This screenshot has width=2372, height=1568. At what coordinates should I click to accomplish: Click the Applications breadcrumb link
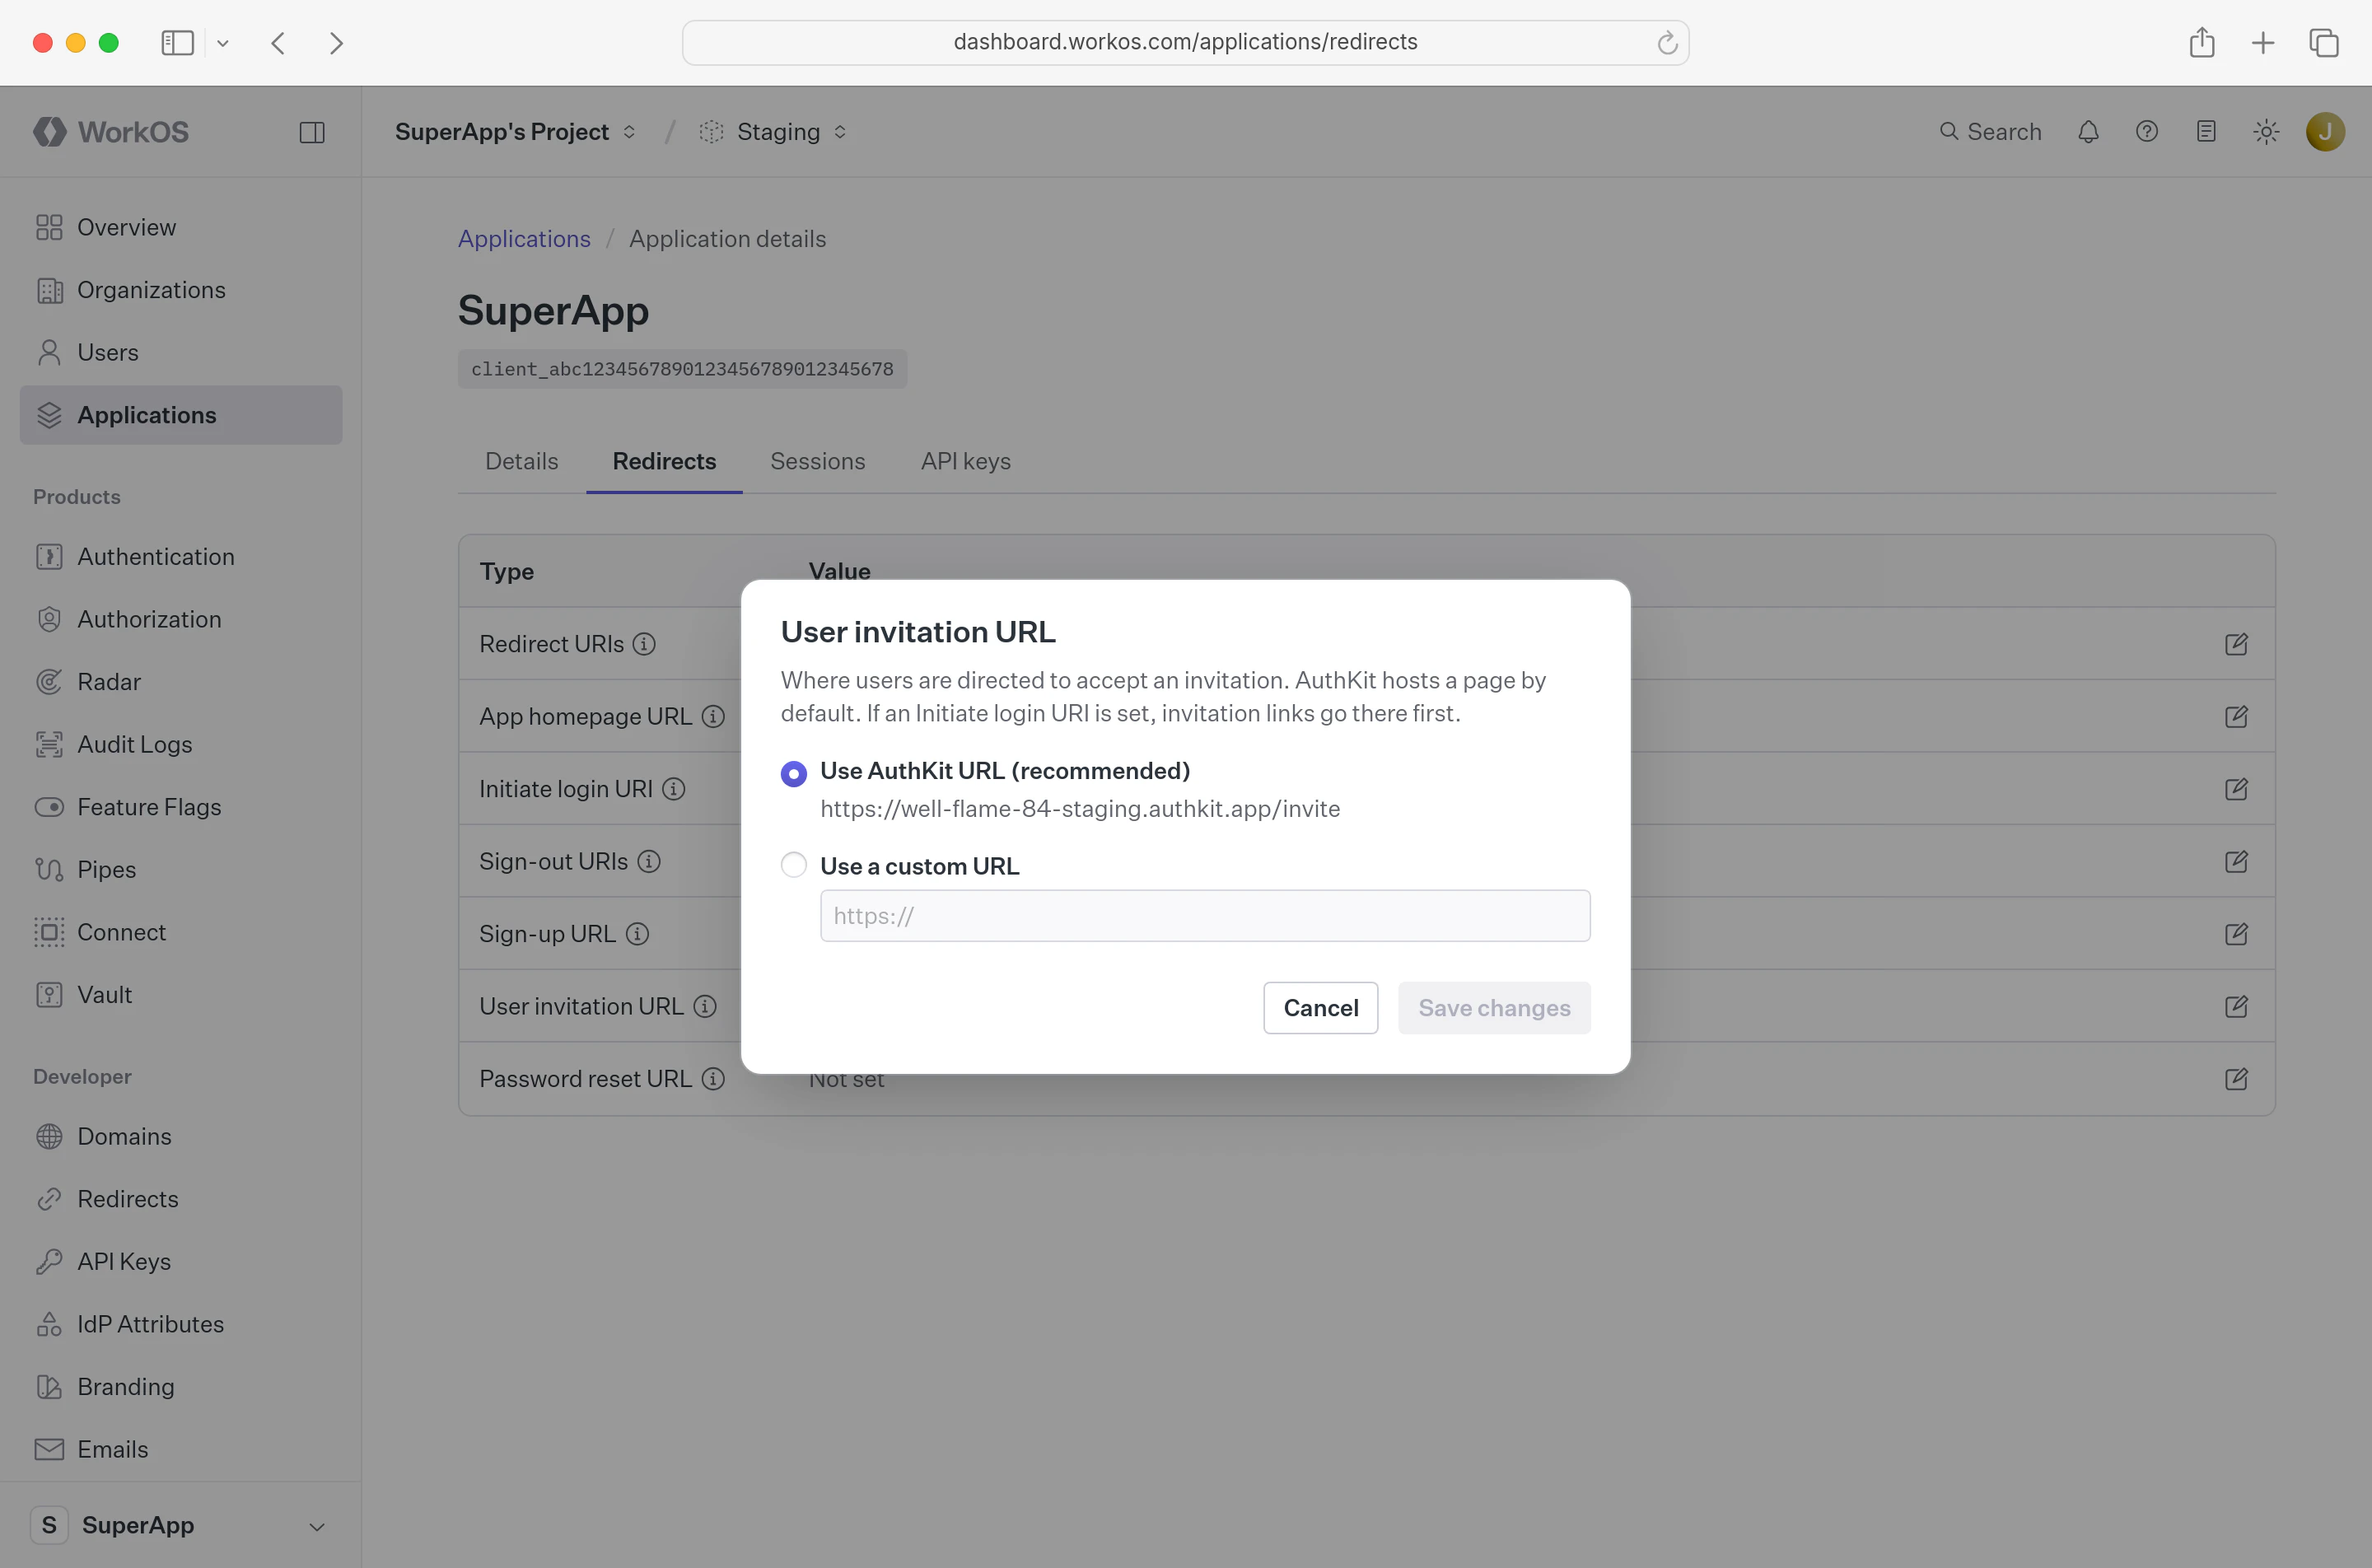pos(524,239)
